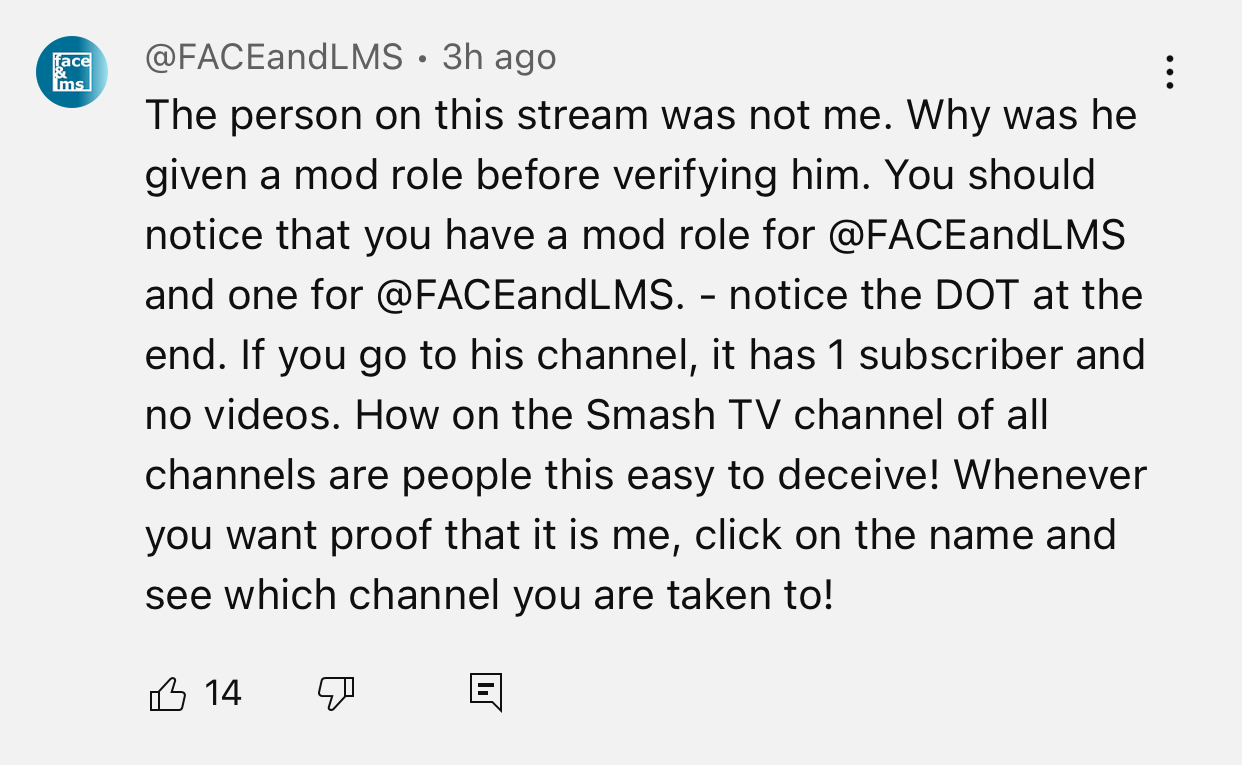The height and width of the screenshot is (766, 1242).
Task: Open the three-dot more options menu
Action: click(x=1169, y=72)
